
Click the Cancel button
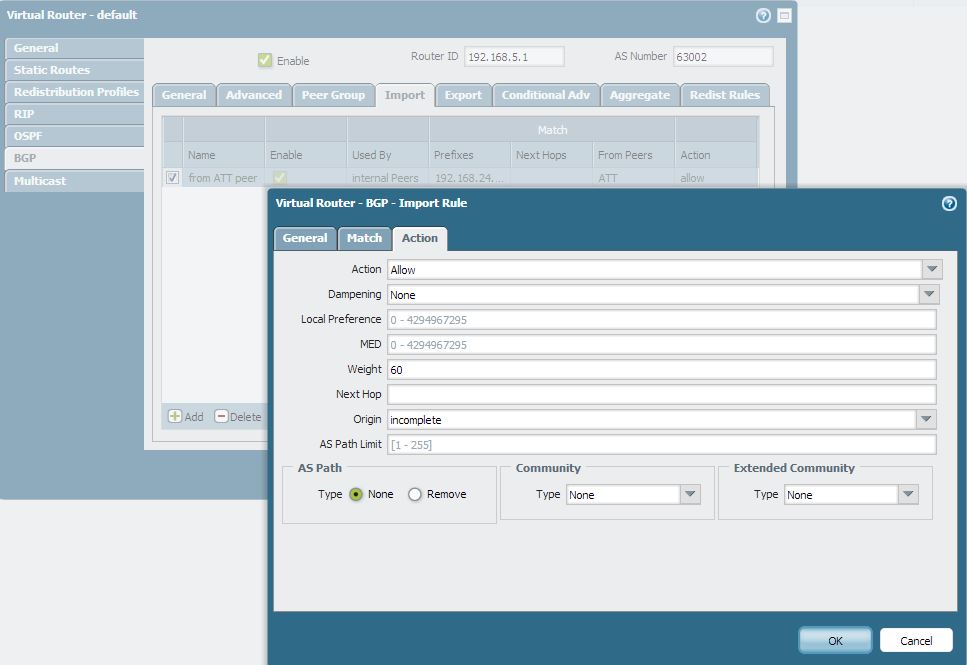tap(916, 641)
